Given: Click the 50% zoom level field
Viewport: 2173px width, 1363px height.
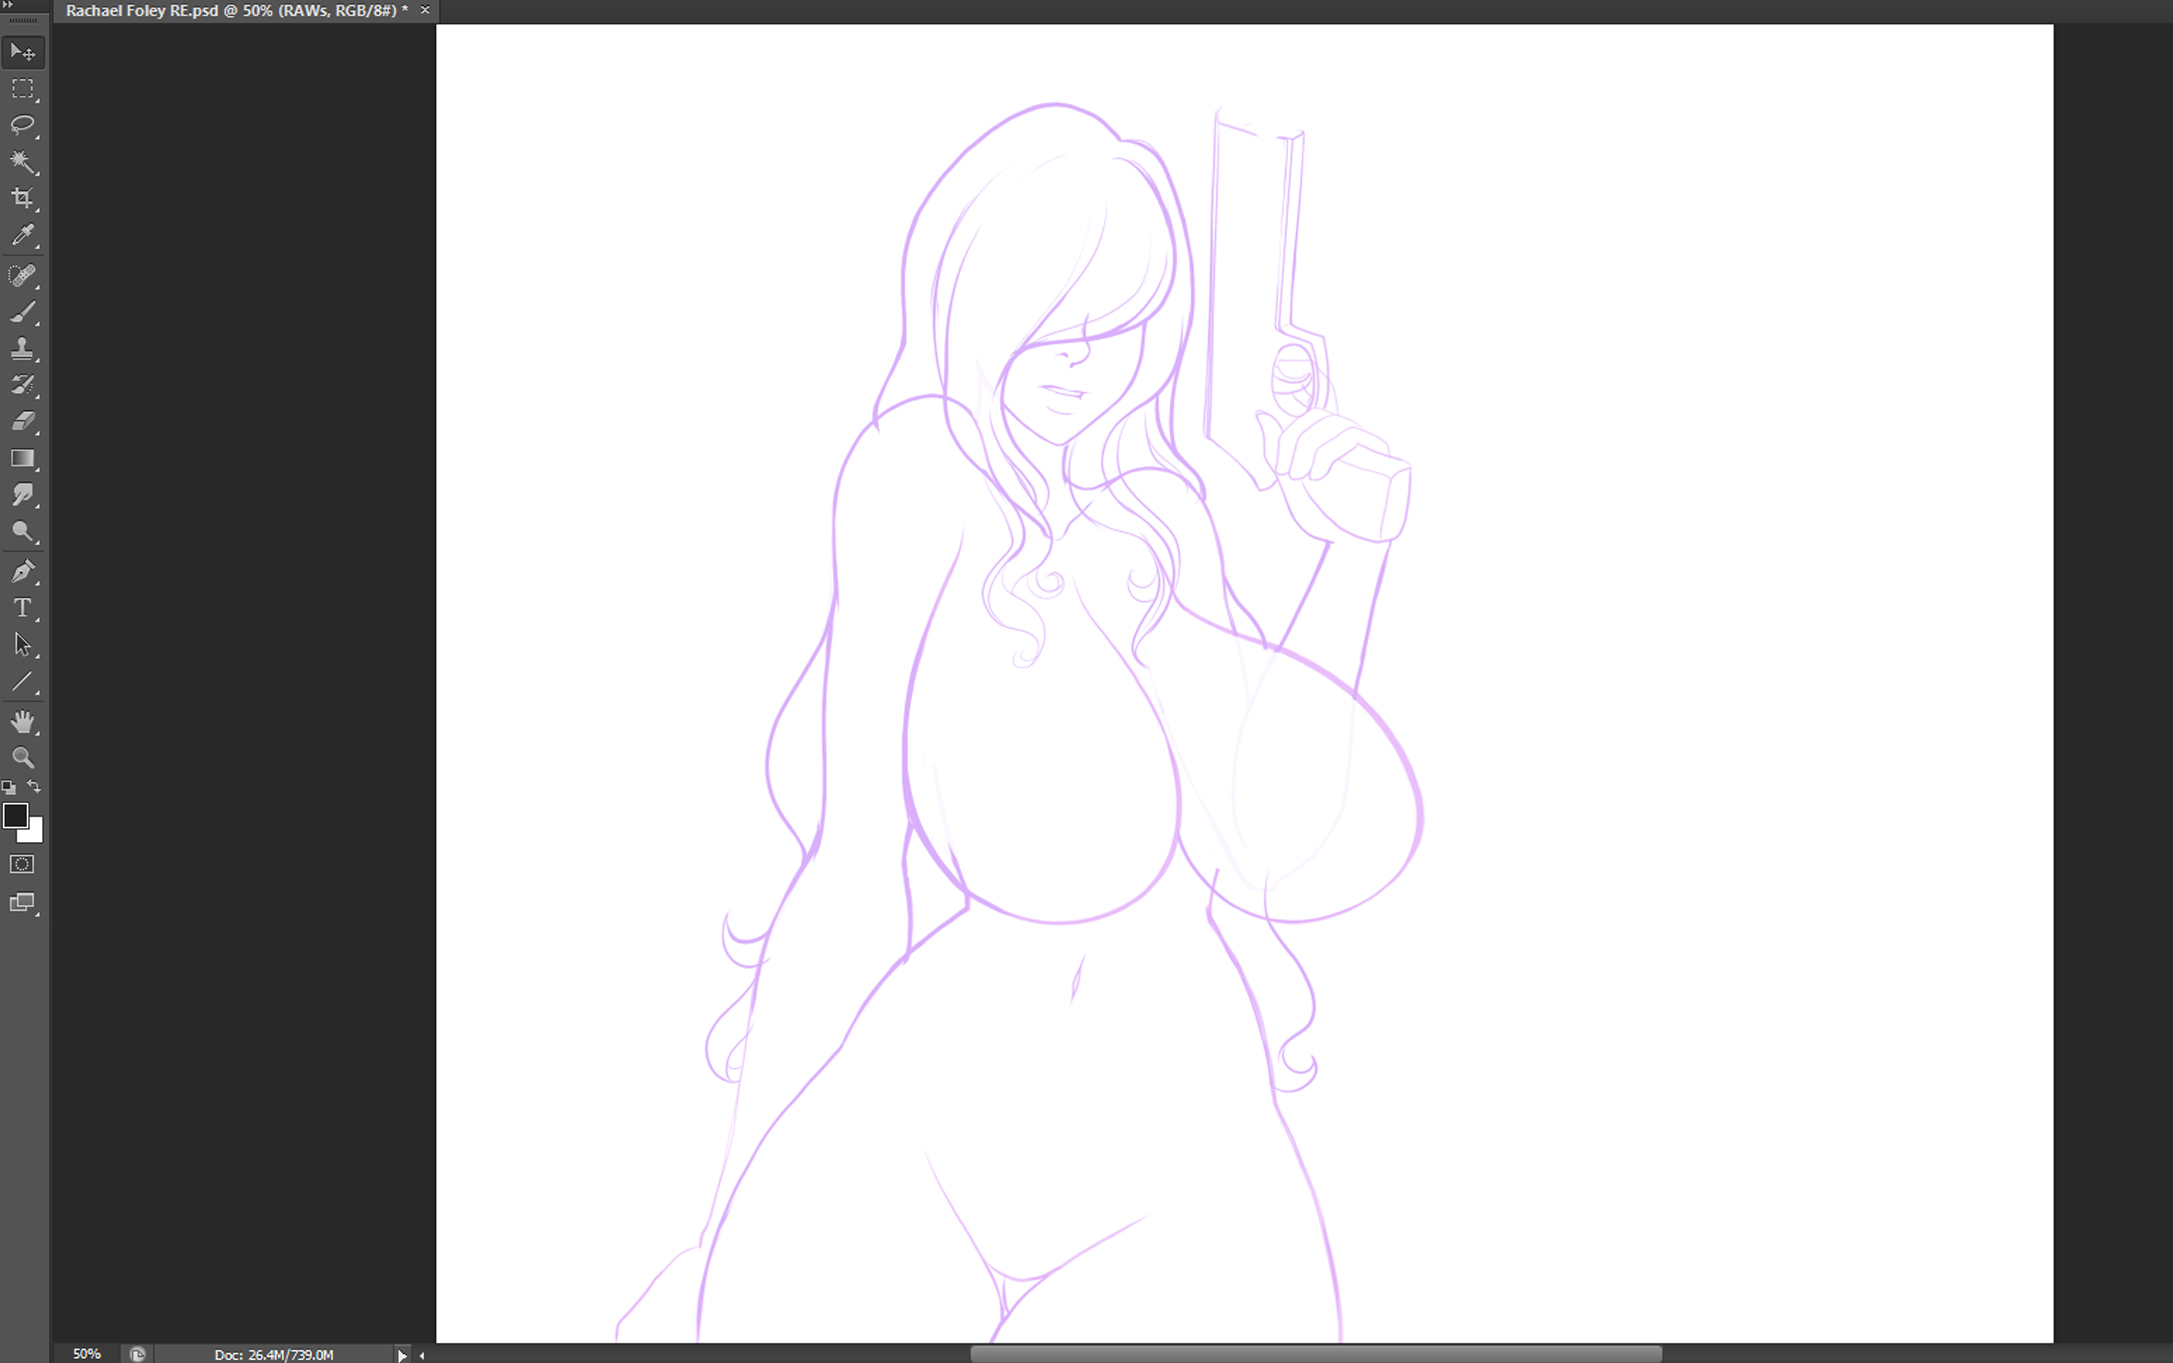Looking at the screenshot, I should (87, 1353).
